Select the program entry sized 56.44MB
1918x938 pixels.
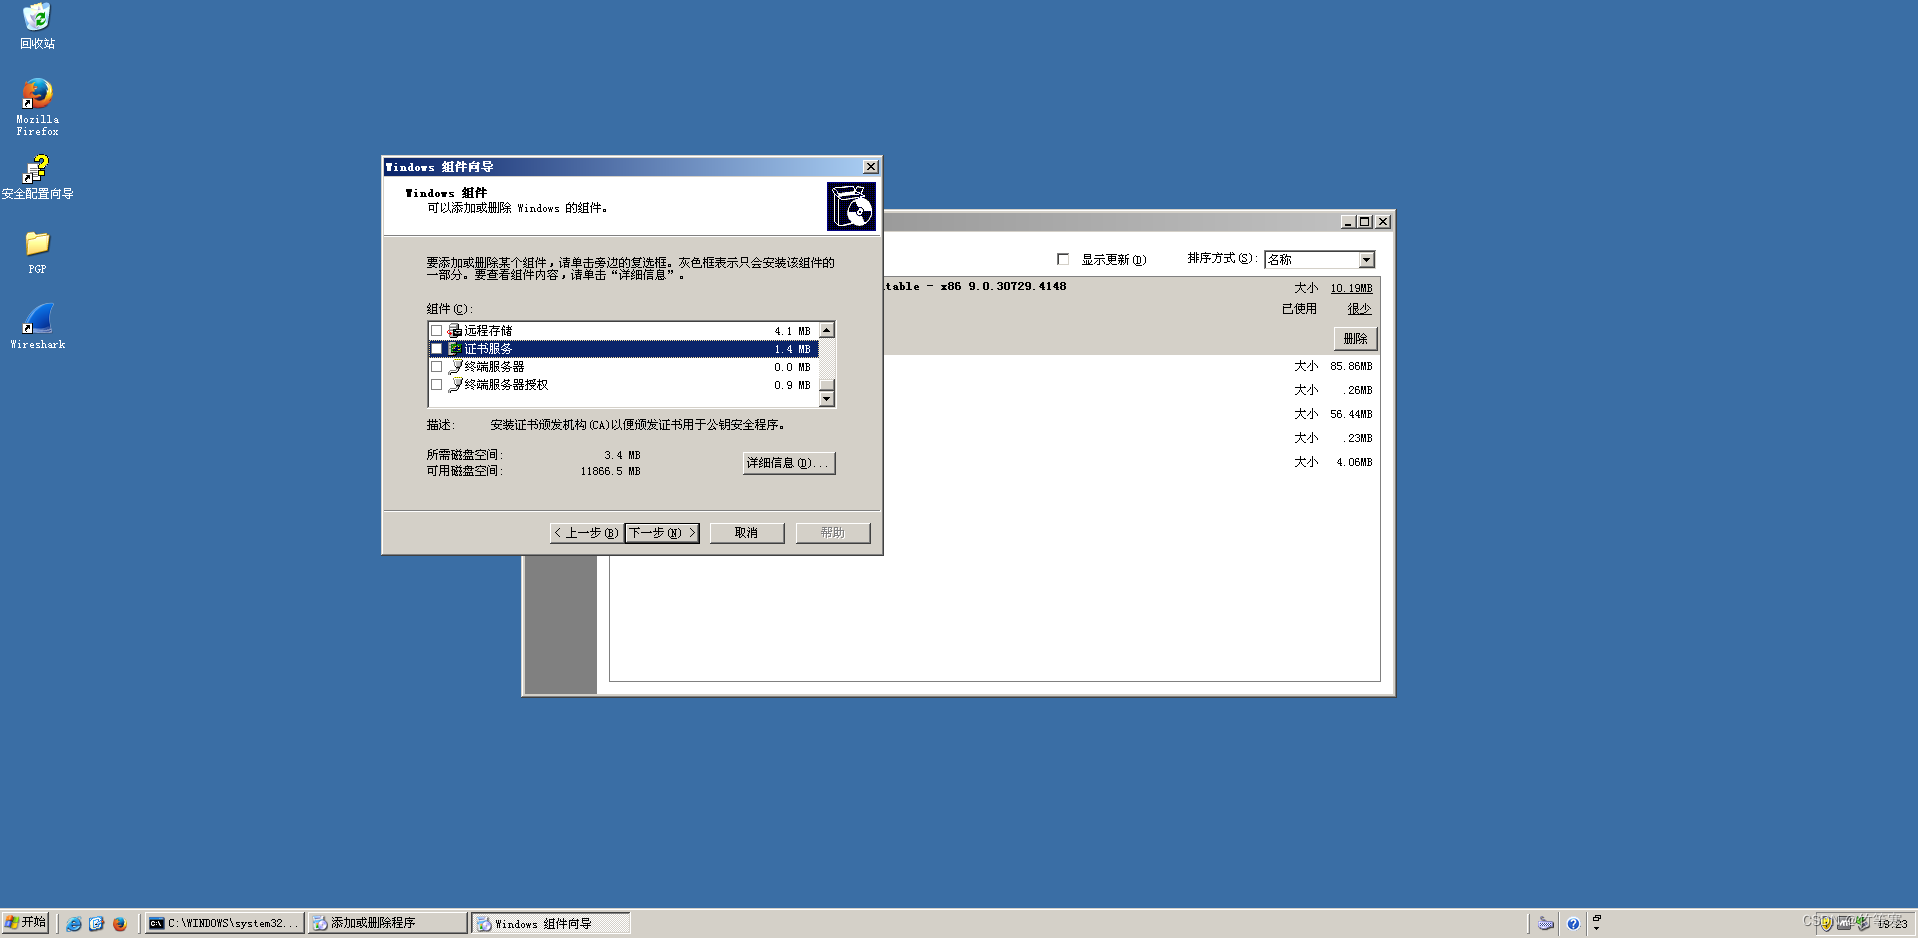click(x=1131, y=415)
